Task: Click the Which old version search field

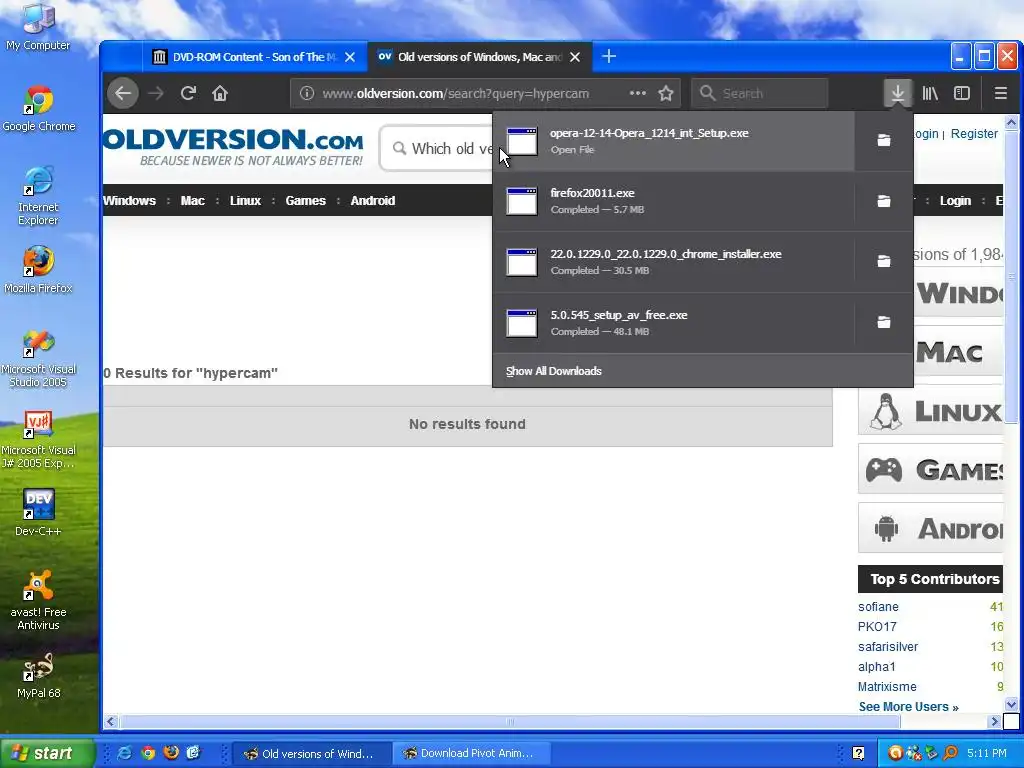Action: tap(436, 148)
